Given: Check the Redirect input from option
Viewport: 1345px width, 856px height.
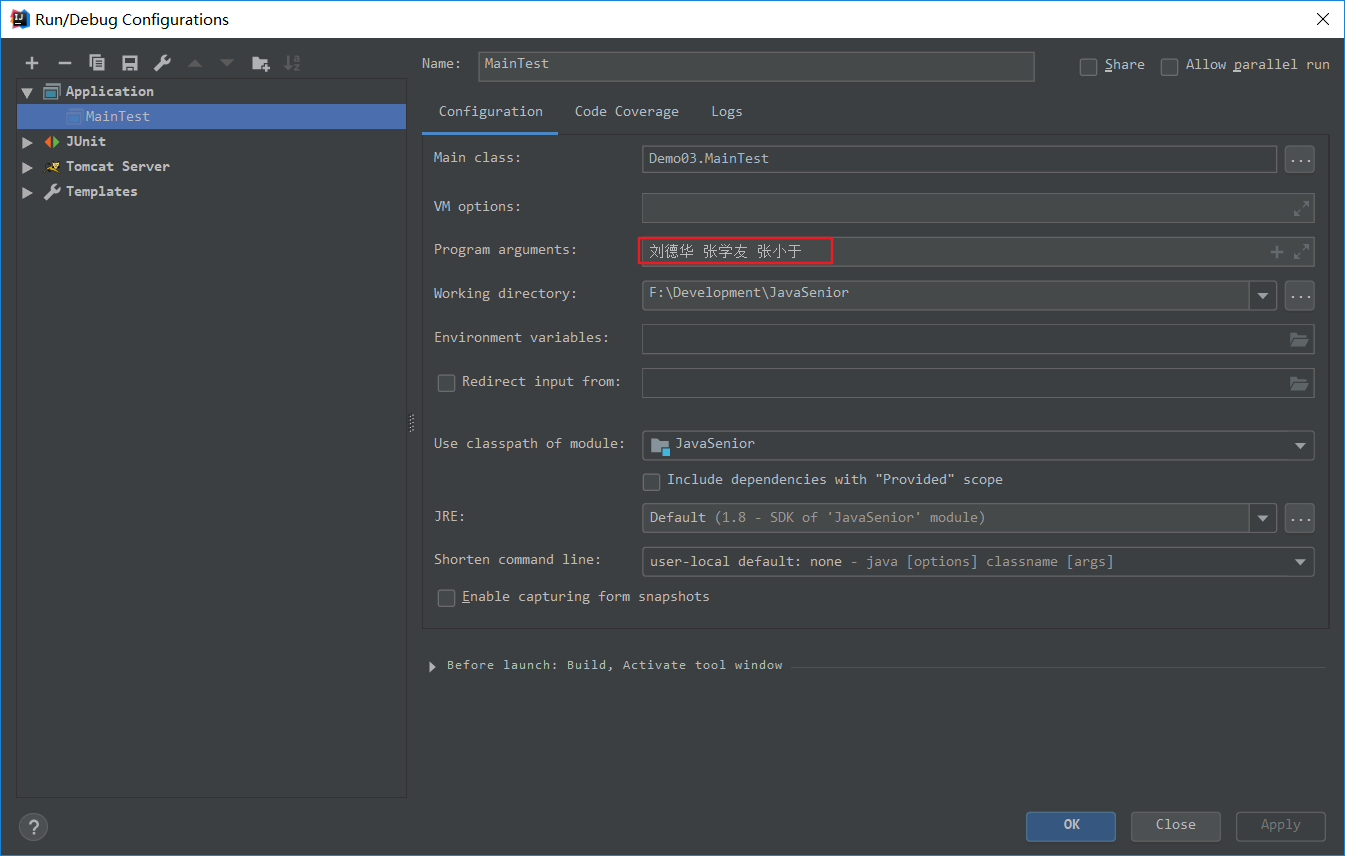Looking at the screenshot, I should pos(446,383).
